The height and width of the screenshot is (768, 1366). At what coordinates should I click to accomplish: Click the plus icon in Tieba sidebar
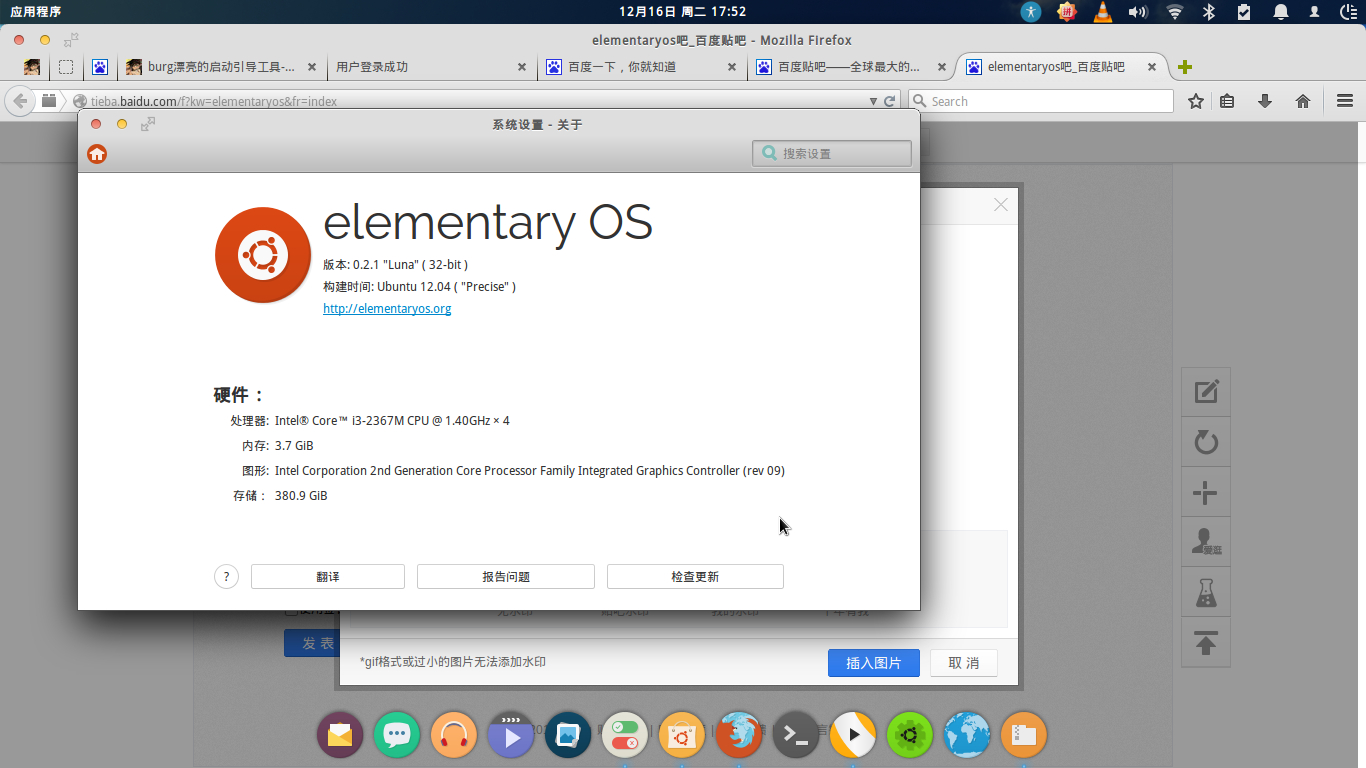click(x=1206, y=492)
